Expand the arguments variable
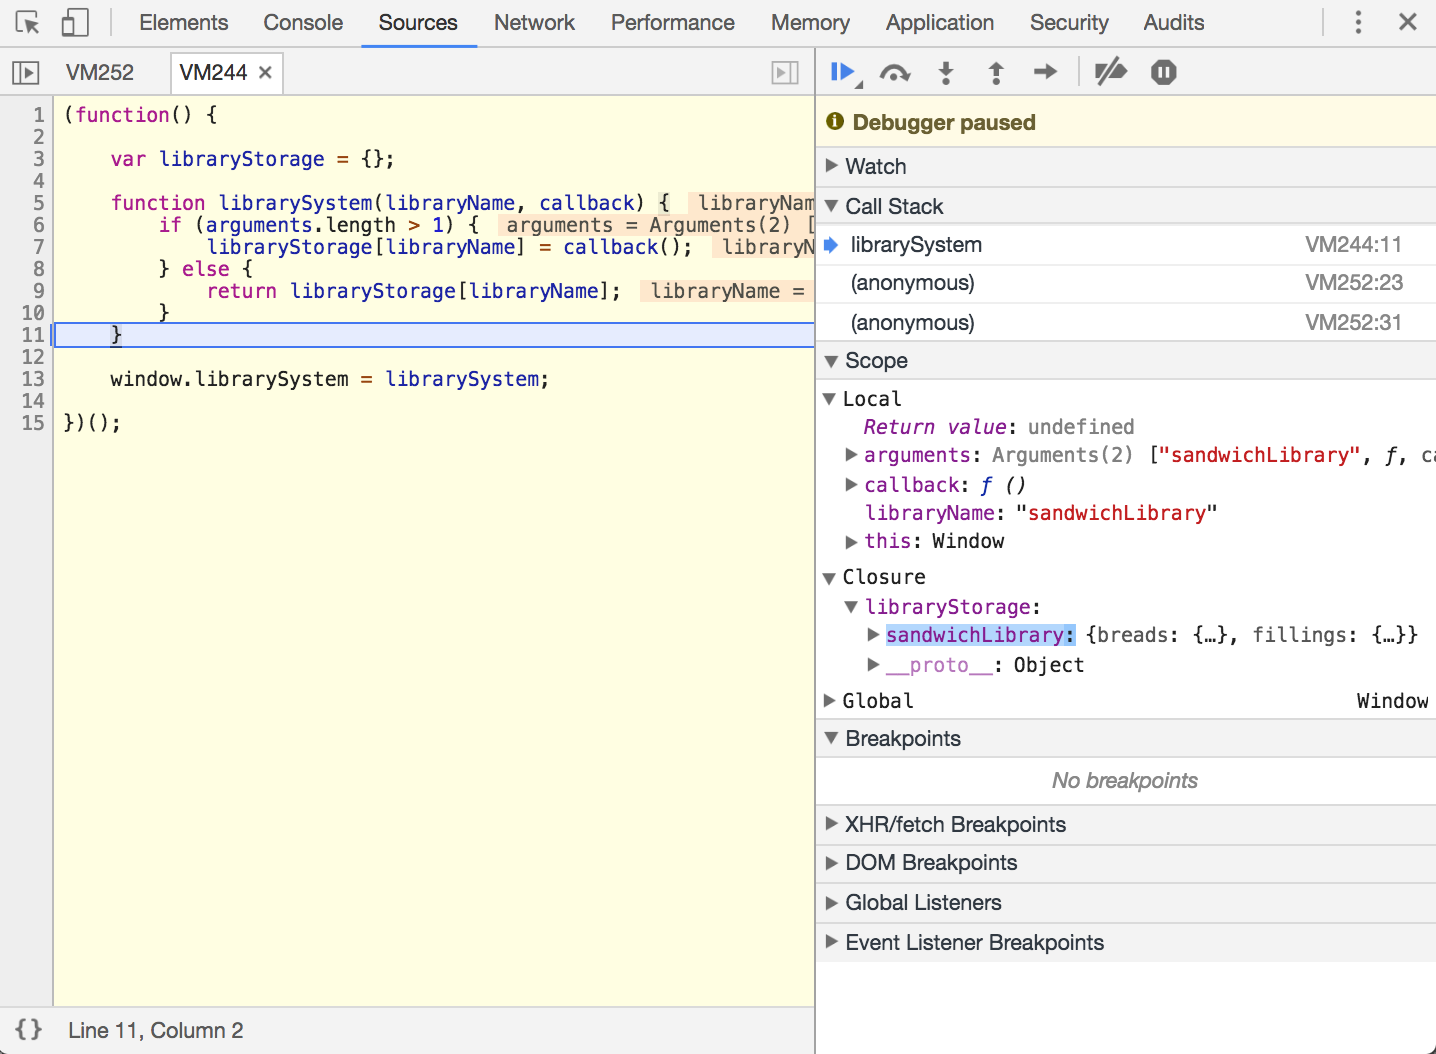 [851, 455]
